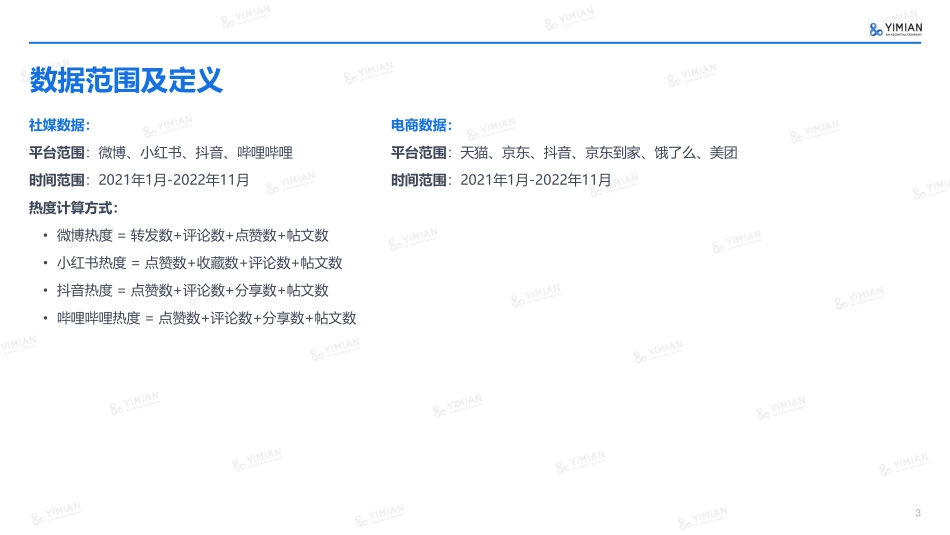
Task: Click the page number 3
Action: pos(918,513)
